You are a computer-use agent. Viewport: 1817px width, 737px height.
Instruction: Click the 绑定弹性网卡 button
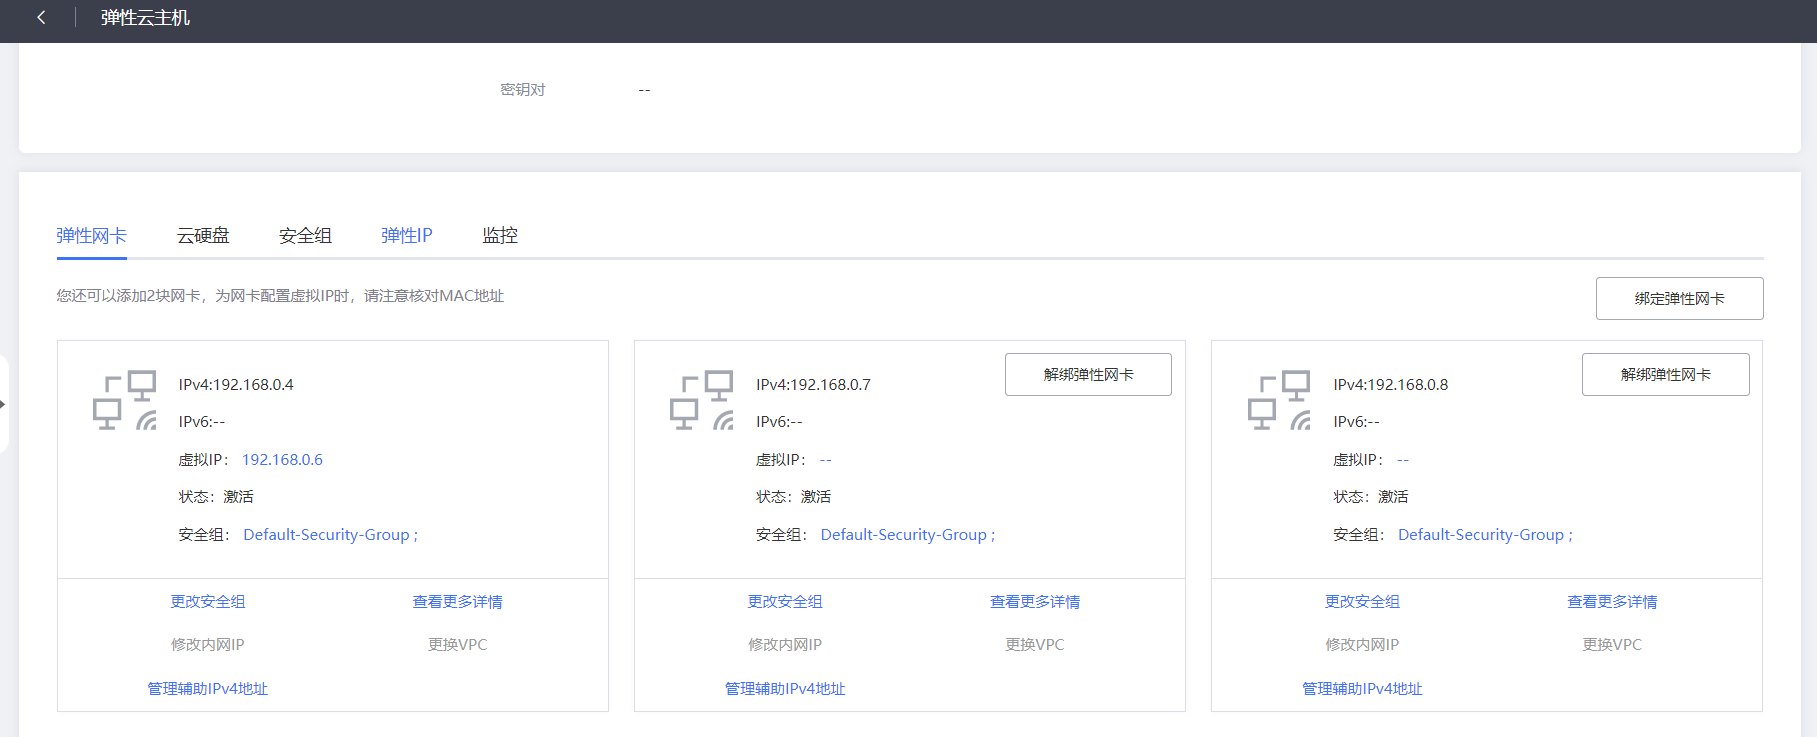[1679, 299]
